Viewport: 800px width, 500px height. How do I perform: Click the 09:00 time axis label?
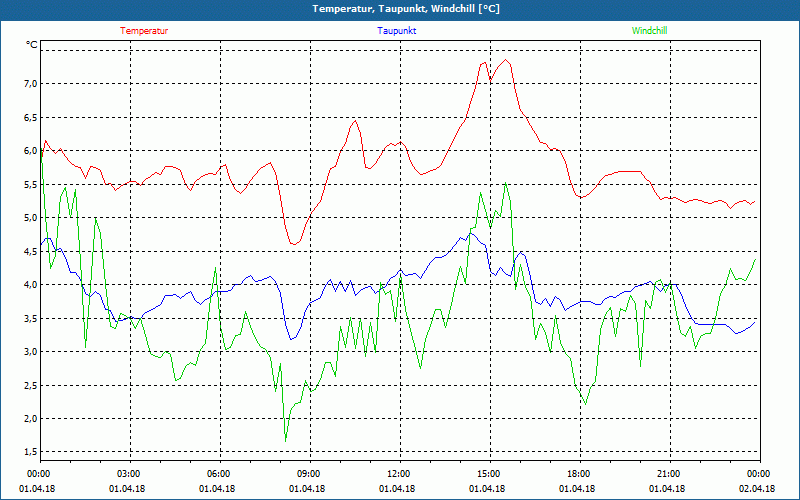click(x=309, y=474)
